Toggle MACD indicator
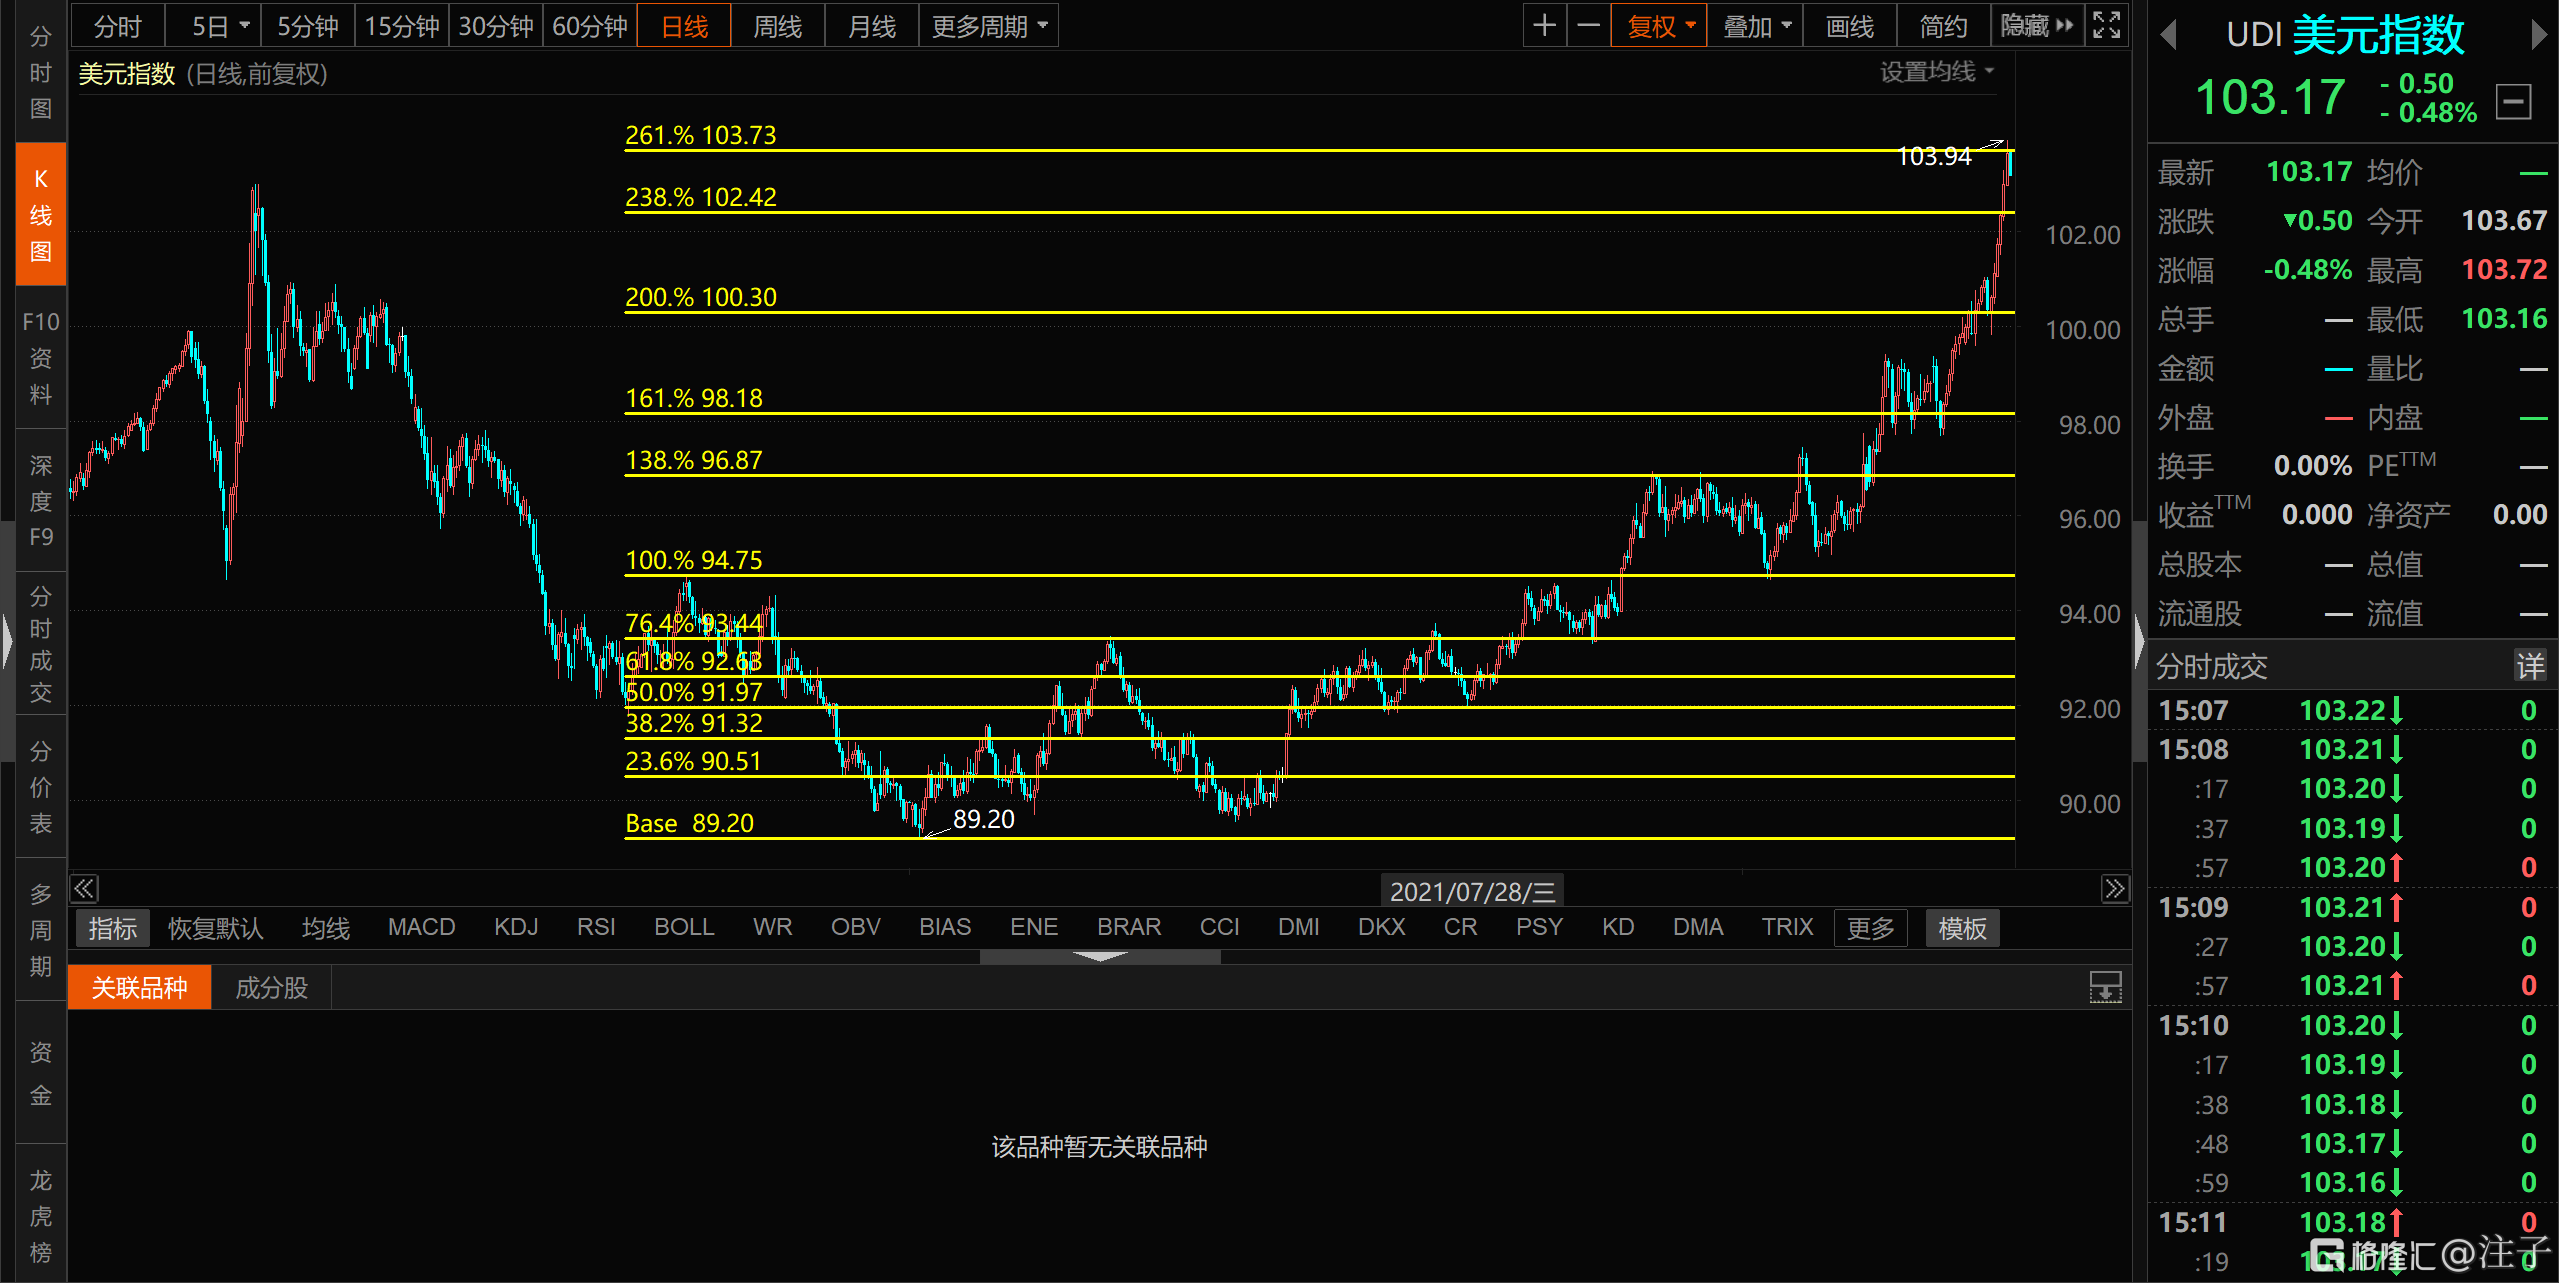 pyautogui.click(x=421, y=927)
